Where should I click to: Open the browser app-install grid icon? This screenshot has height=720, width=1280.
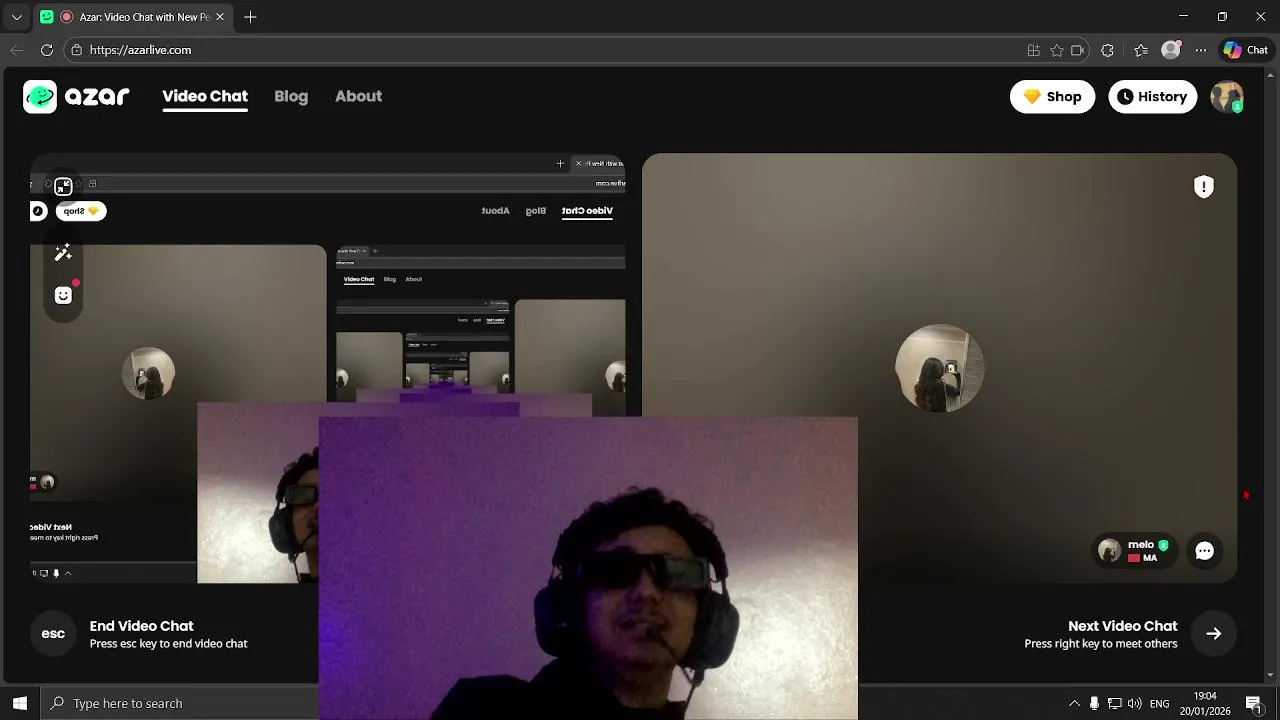pos(1034,50)
